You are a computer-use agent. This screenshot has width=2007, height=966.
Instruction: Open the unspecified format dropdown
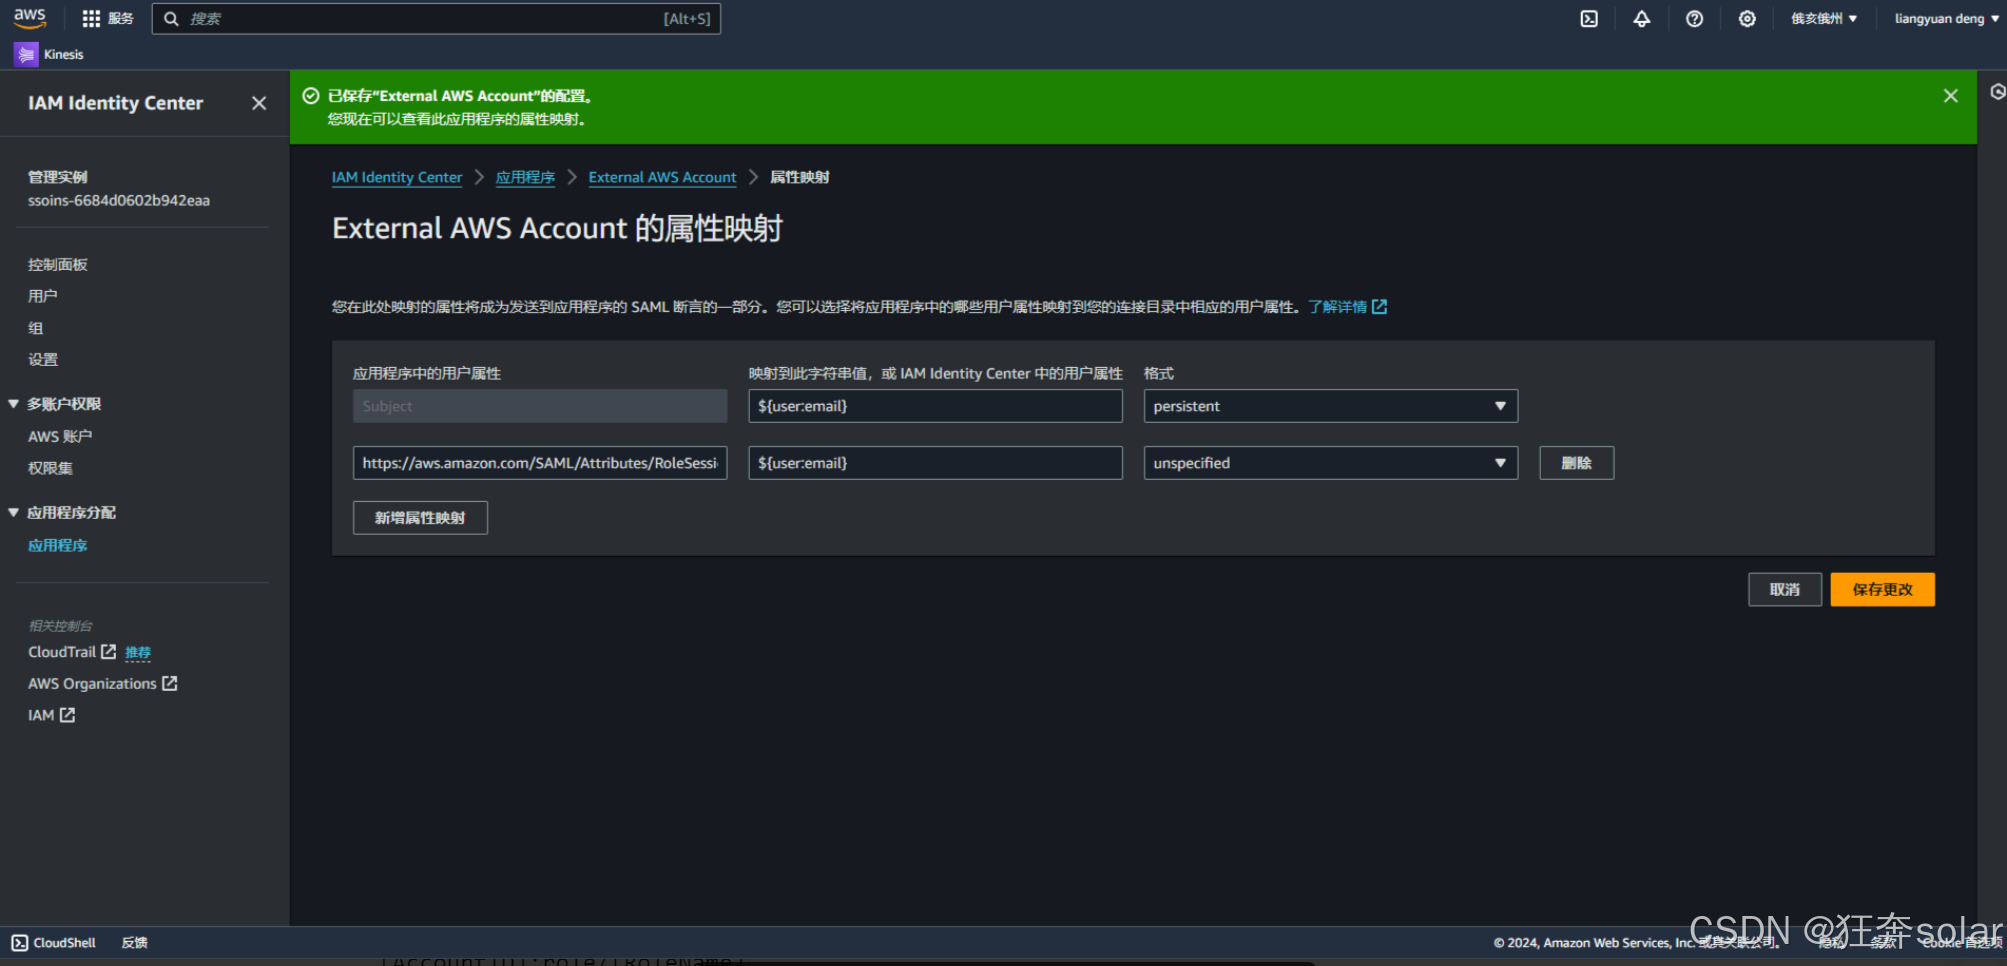click(1330, 463)
